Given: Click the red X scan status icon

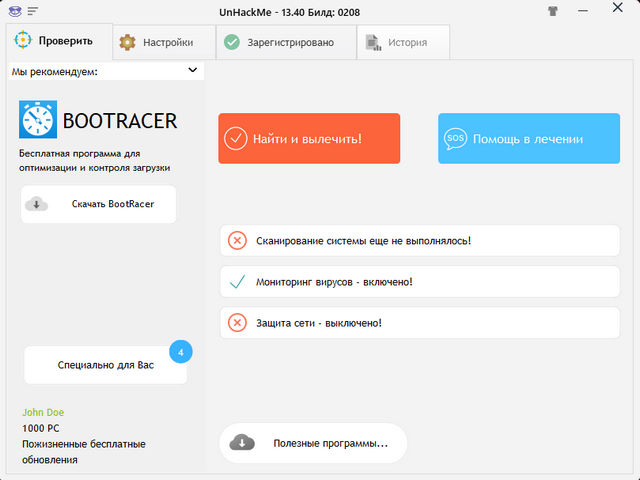Looking at the screenshot, I should (x=237, y=240).
